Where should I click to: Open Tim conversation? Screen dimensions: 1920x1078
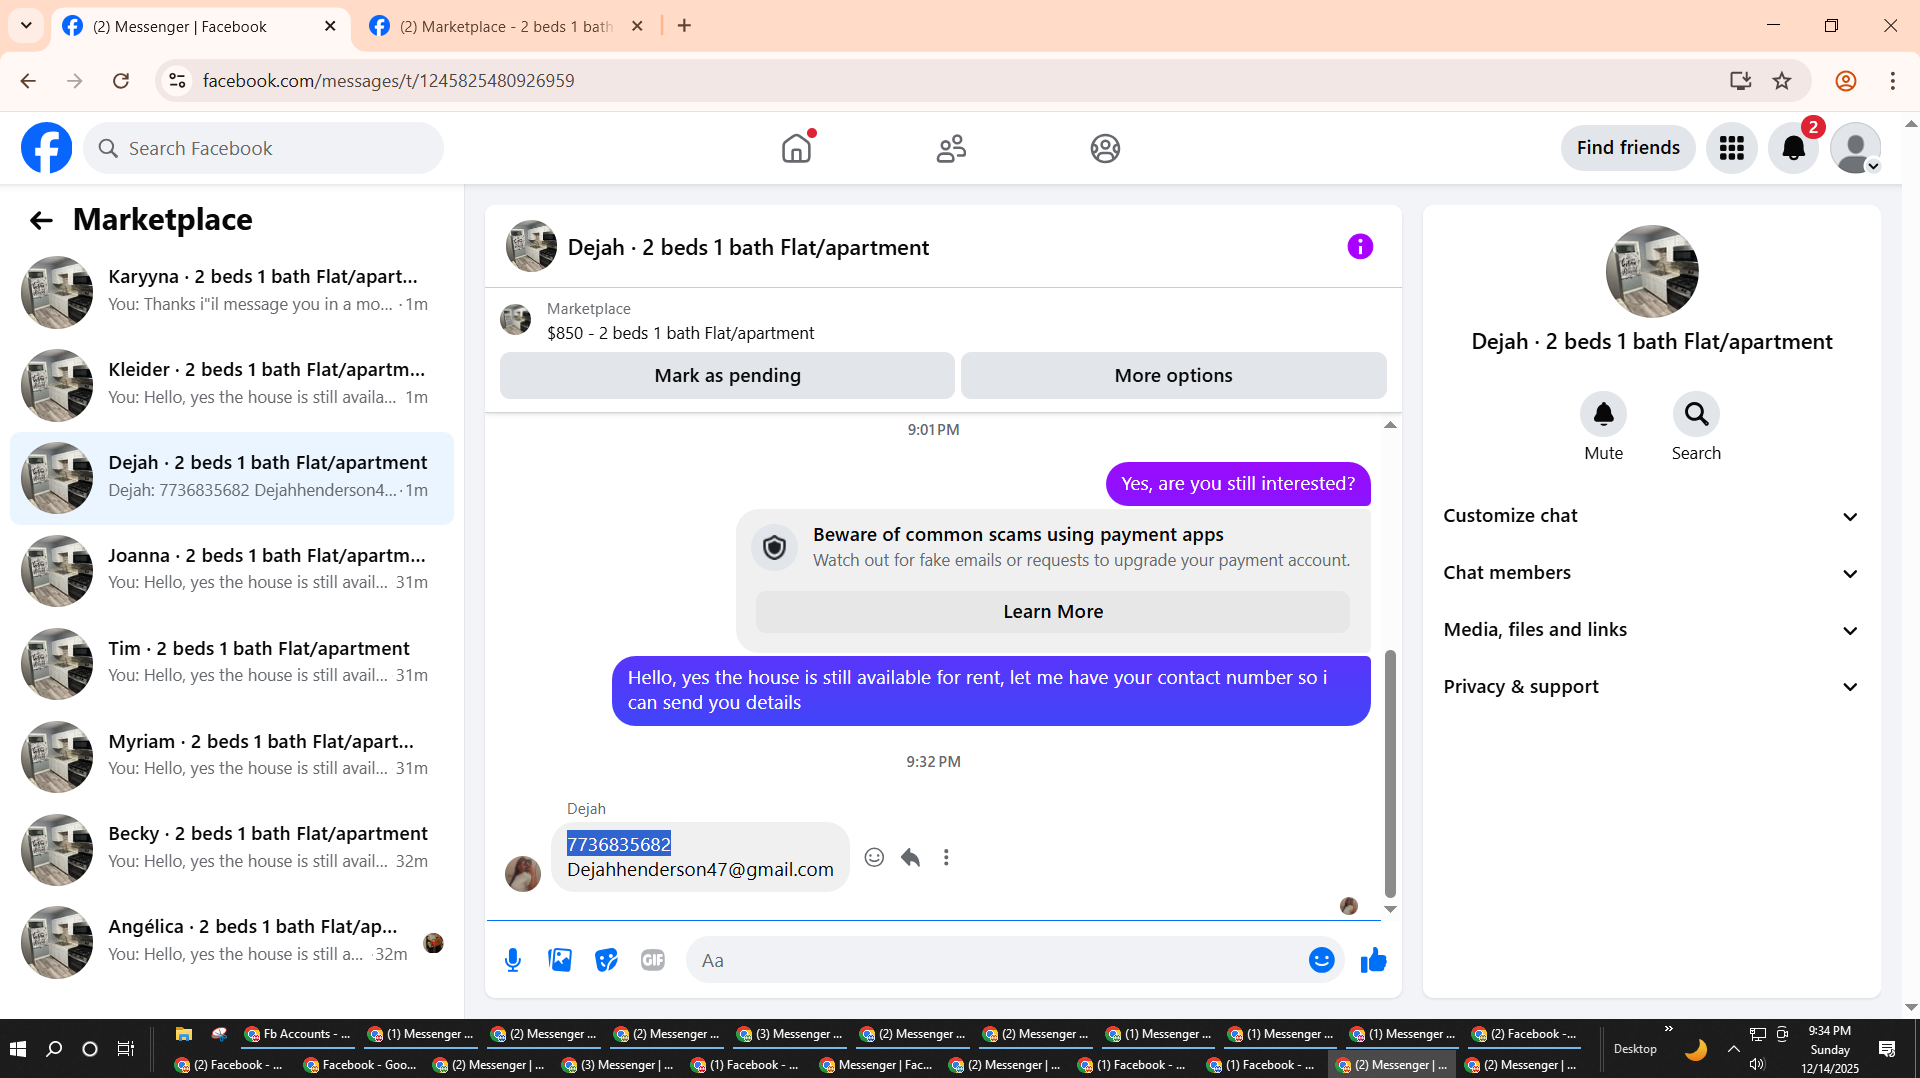(x=232, y=664)
